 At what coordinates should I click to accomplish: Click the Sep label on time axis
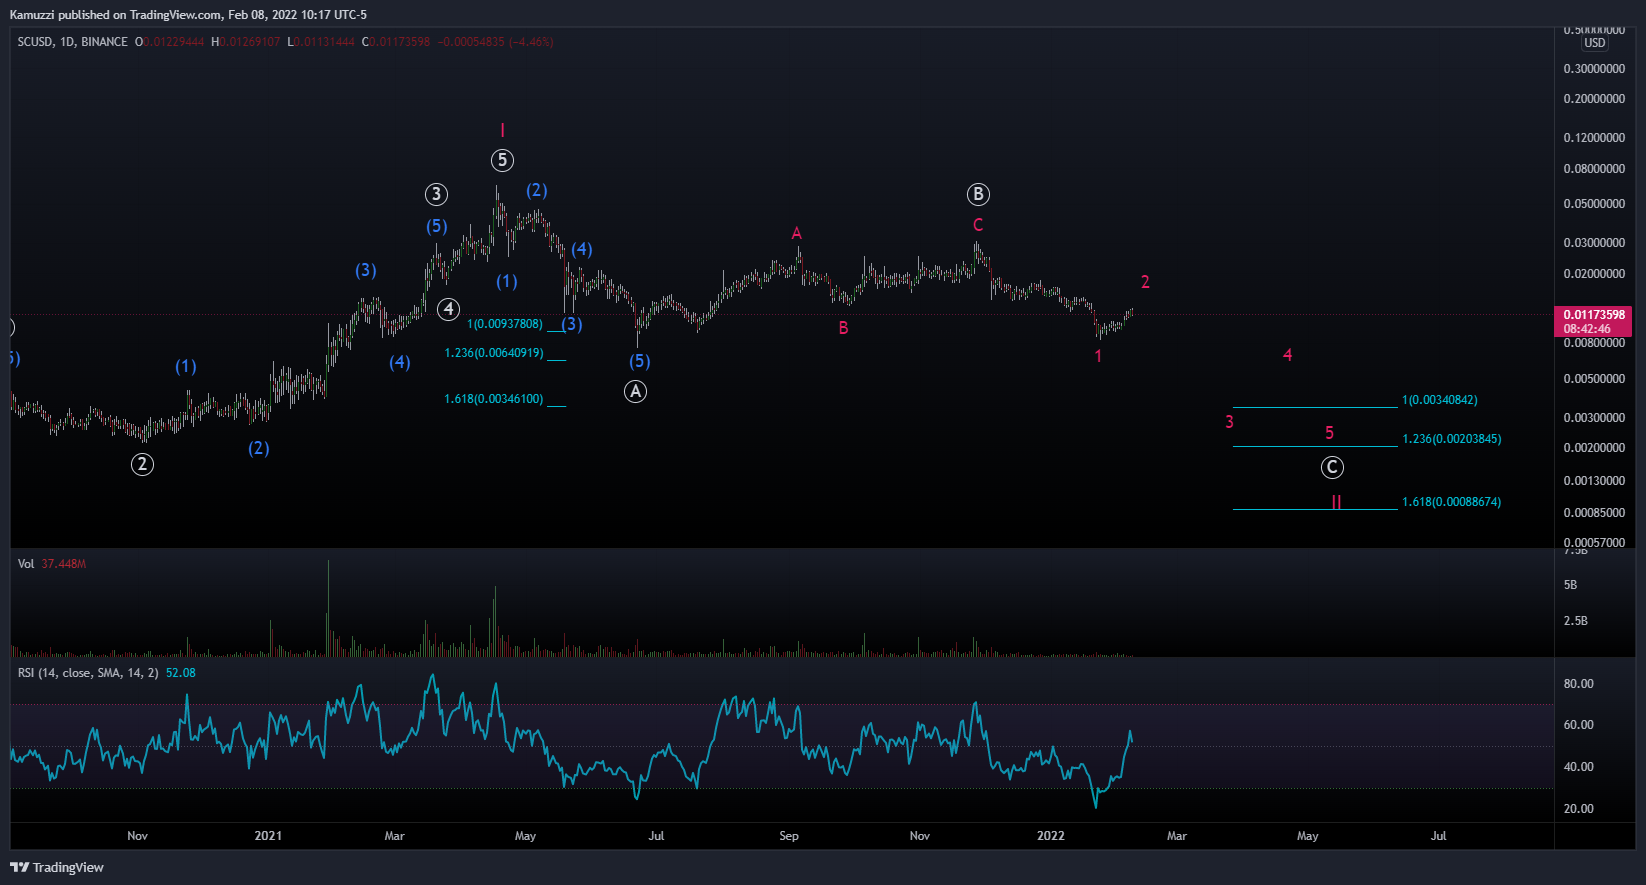click(x=789, y=836)
